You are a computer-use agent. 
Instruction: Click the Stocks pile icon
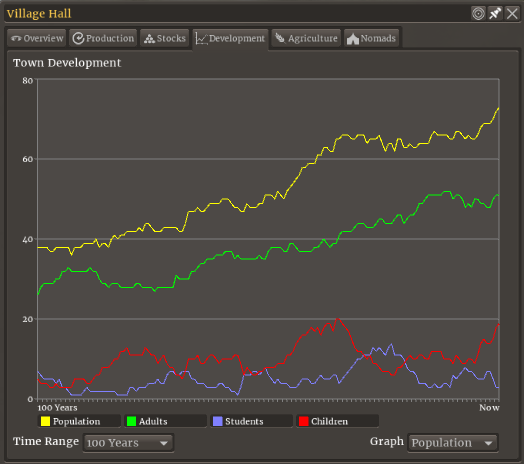[149, 39]
